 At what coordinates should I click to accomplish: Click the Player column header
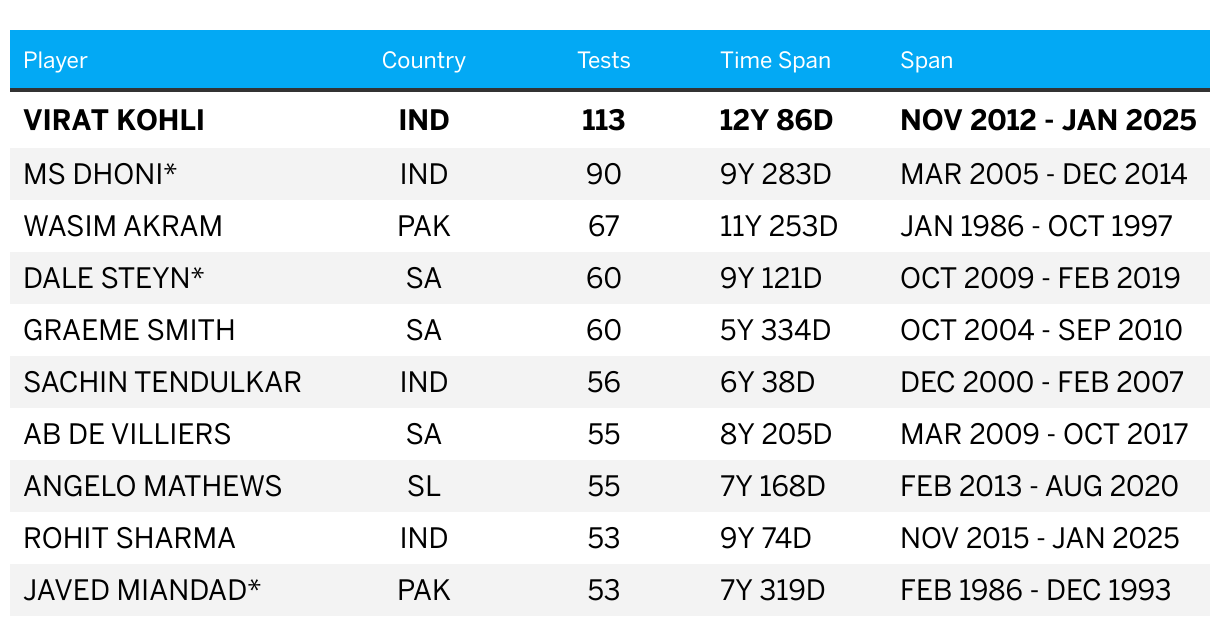point(56,60)
